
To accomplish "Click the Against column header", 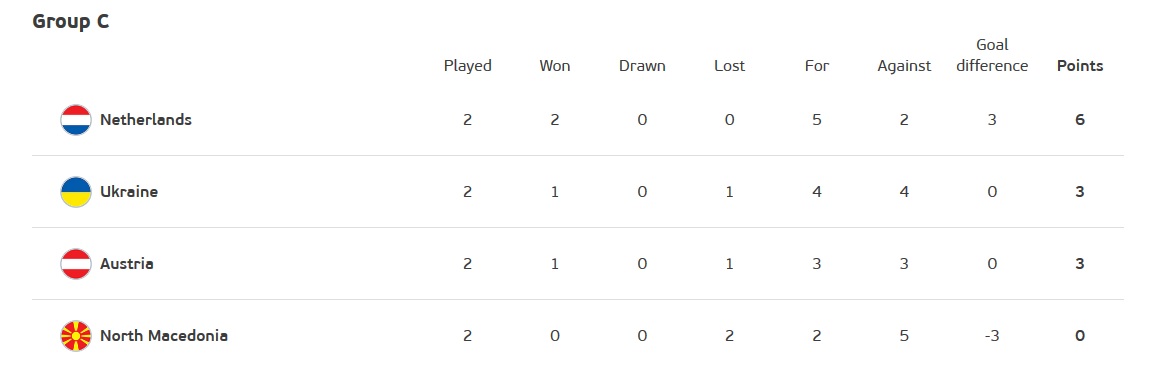I will tap(904, 66).
